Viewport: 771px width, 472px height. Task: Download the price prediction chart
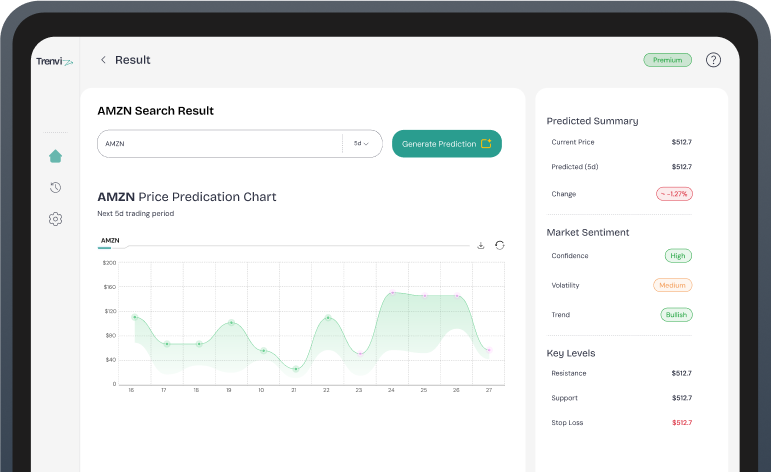coord(480,245)
